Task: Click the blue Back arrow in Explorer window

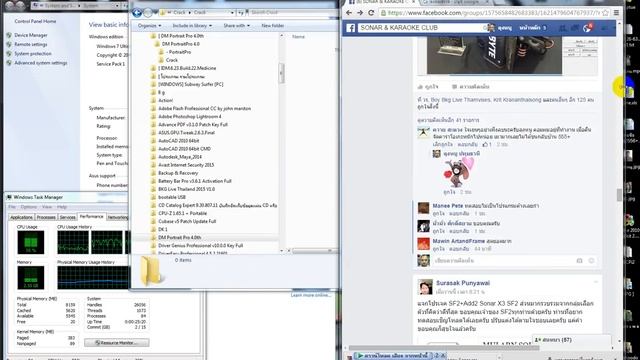Action: pos(137,13)
